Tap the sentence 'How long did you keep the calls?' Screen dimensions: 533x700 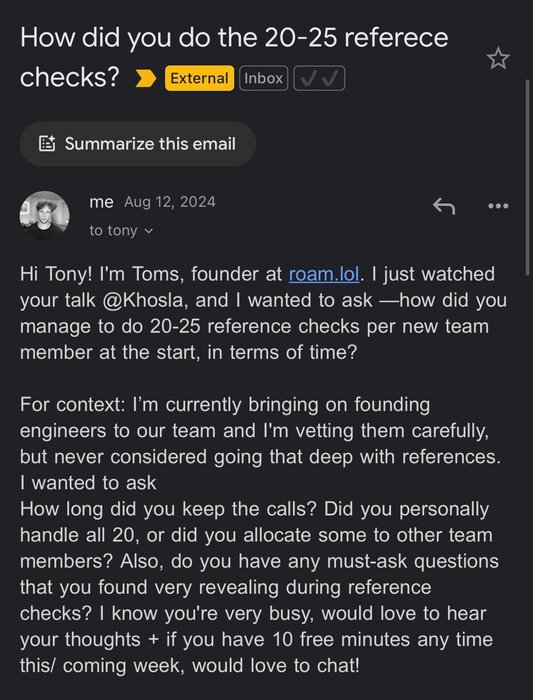(x=169, y=510)
